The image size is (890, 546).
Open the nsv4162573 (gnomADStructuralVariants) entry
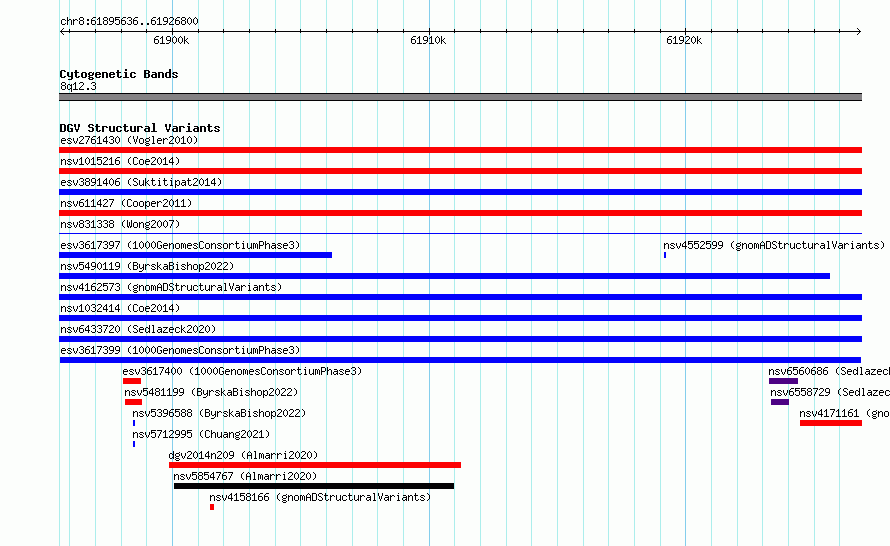pos(171,287)
